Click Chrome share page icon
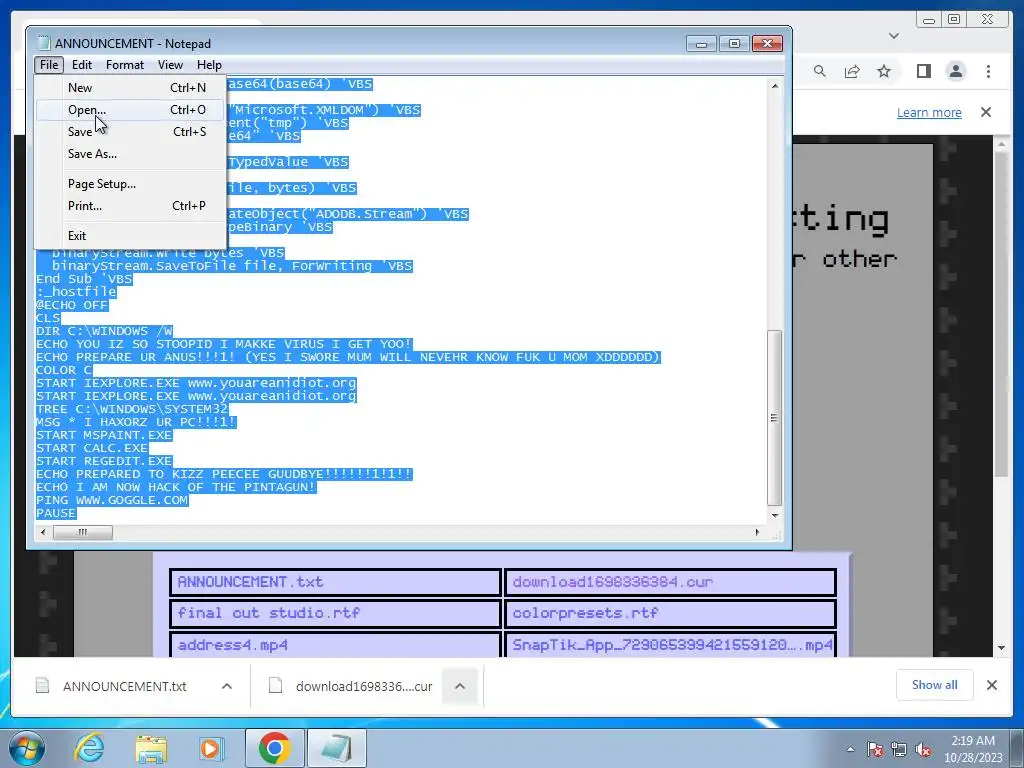Viewport: 1024px width, 768px height. tap(852, 71)
